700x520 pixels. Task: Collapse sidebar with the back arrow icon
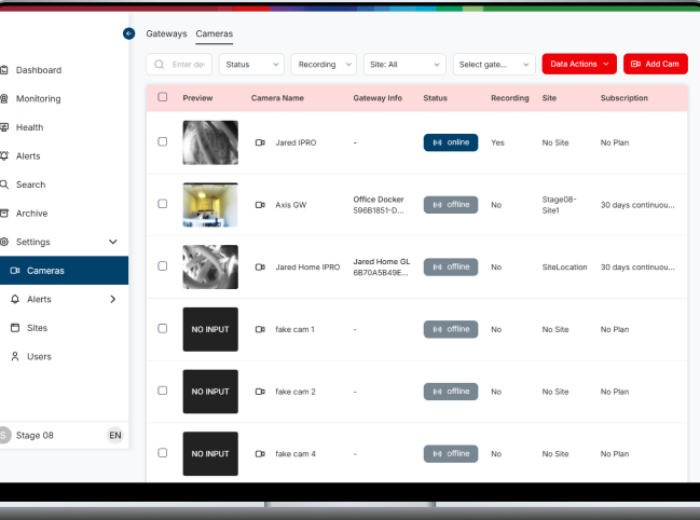129,34
